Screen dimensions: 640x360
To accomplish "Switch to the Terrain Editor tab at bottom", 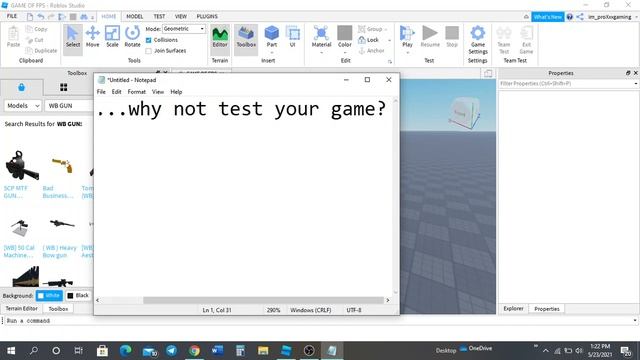I will (21, 309).
